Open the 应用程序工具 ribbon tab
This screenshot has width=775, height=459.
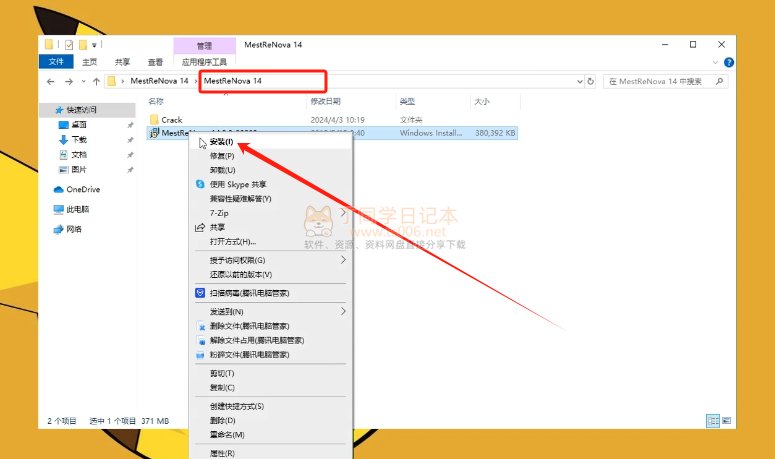tap(204, 62)
